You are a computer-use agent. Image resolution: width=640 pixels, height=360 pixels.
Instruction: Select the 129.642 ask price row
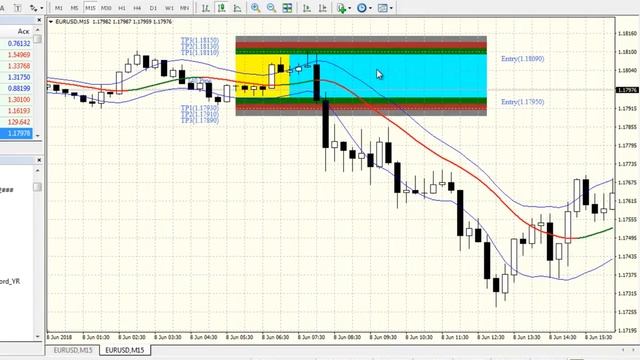(x=16, y=122)
